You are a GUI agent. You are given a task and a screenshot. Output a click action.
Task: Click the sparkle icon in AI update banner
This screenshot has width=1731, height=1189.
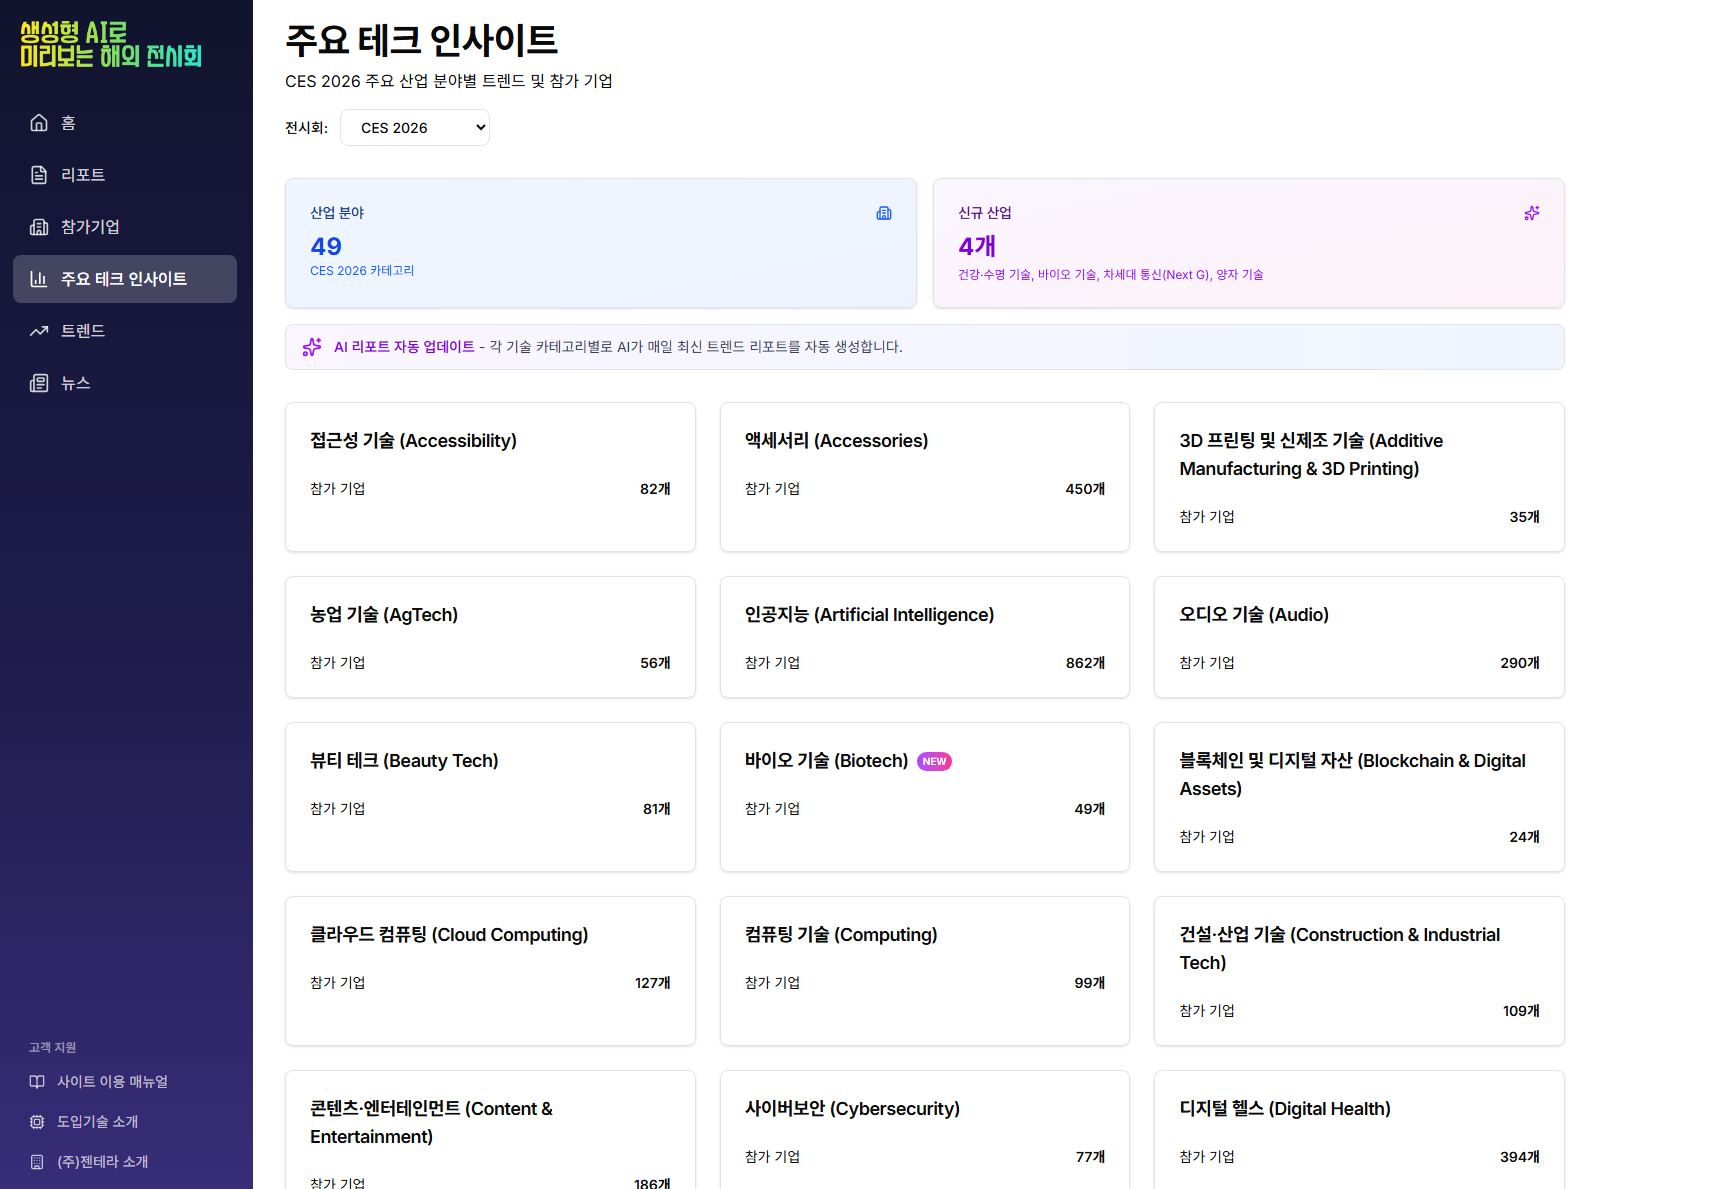[x=312, y=347]
